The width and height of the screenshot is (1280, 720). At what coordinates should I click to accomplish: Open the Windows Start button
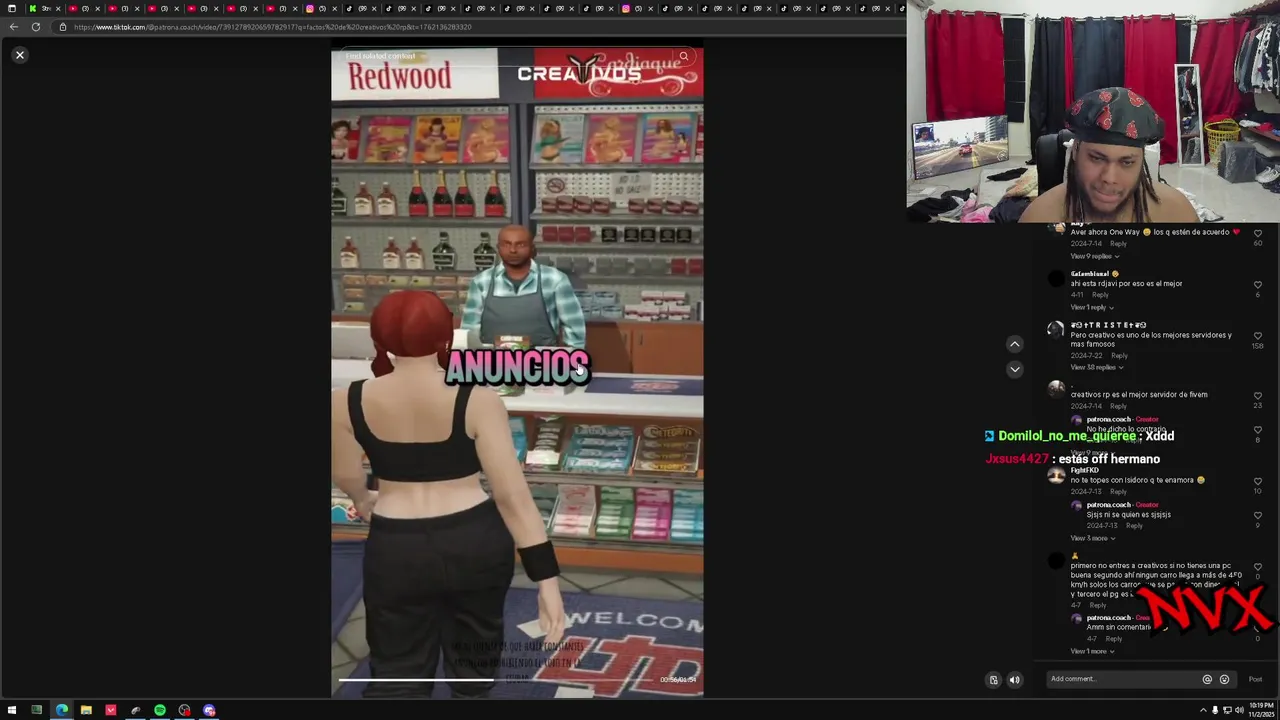[12, 711]
